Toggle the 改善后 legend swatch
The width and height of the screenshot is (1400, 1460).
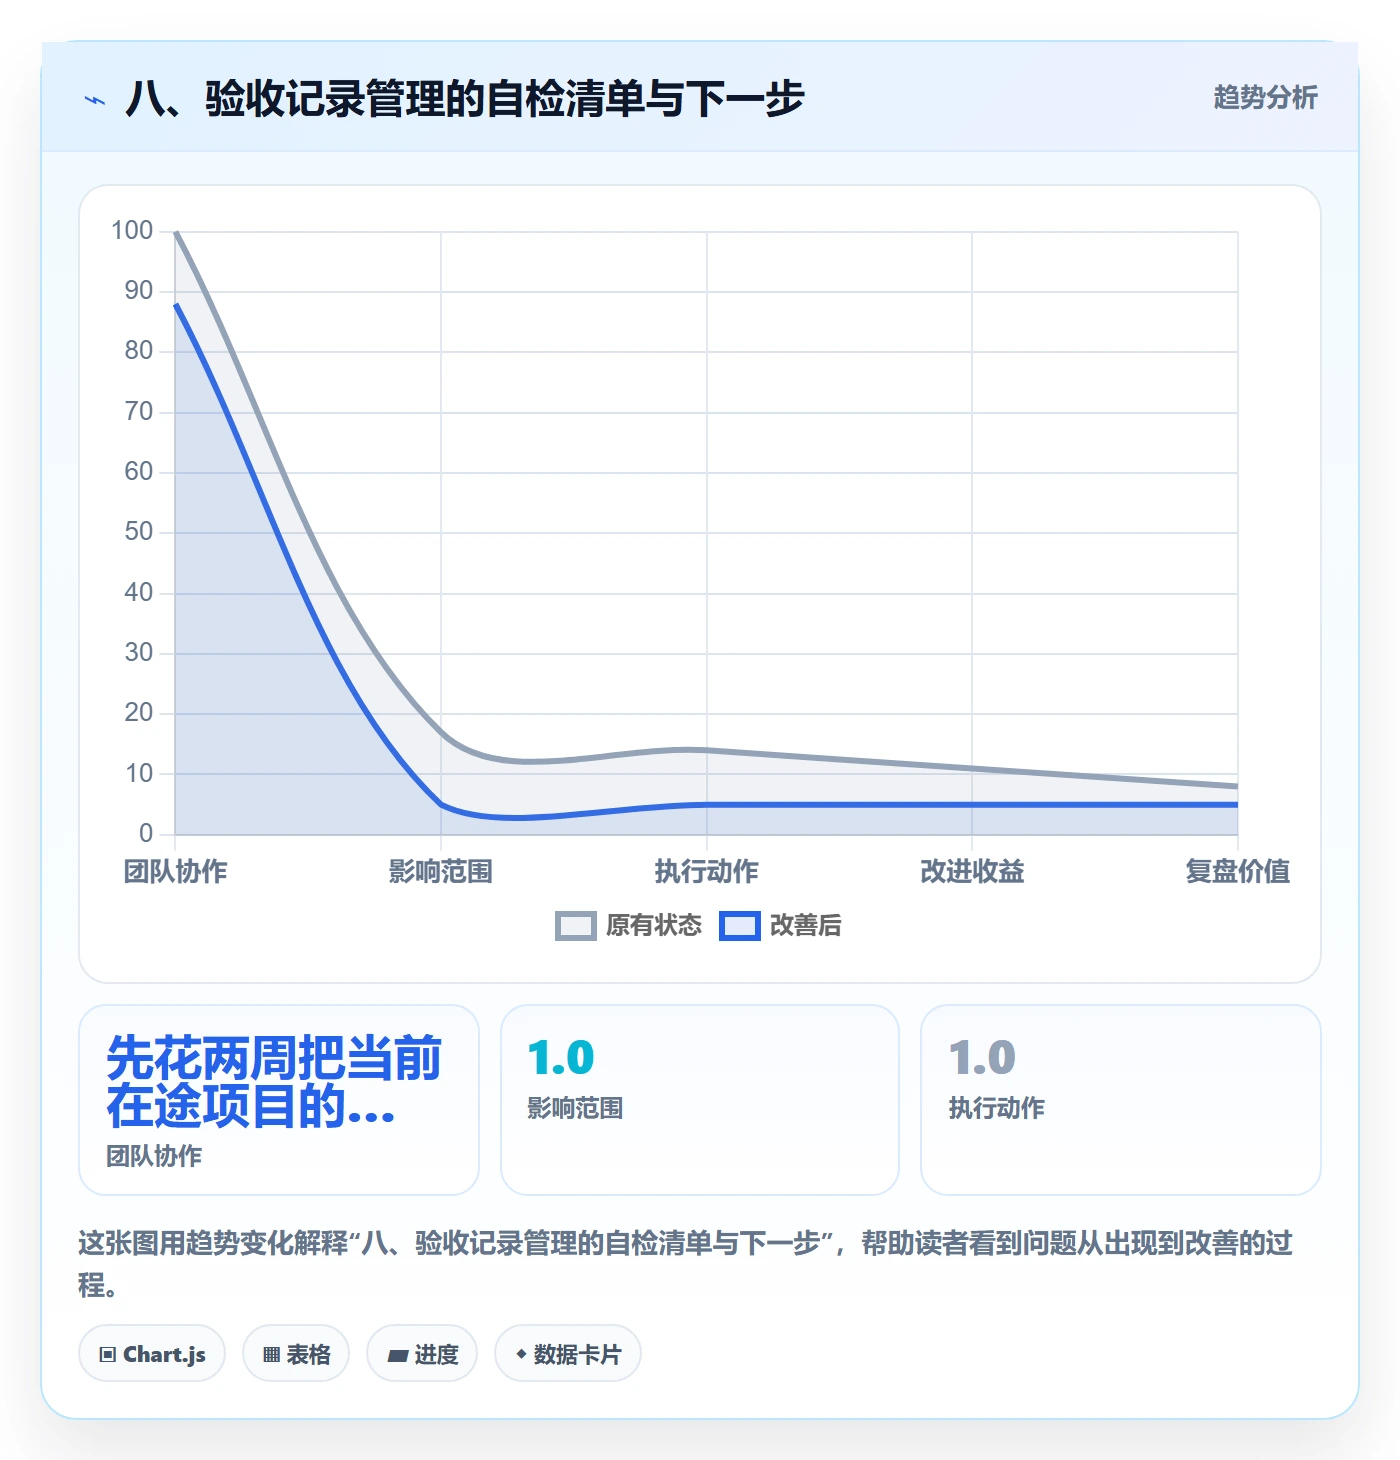740,926
